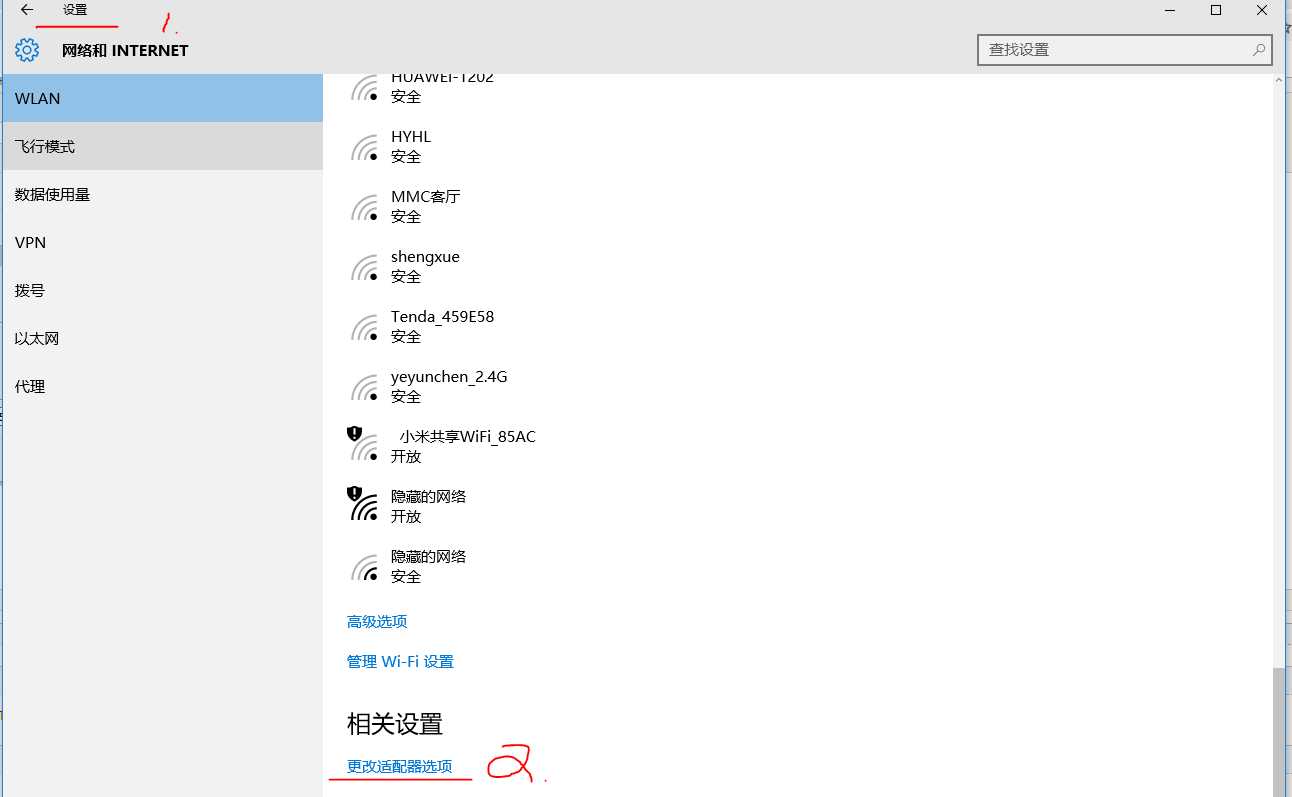Select the Tenda_459E58 network name

[x=442, y=316]
